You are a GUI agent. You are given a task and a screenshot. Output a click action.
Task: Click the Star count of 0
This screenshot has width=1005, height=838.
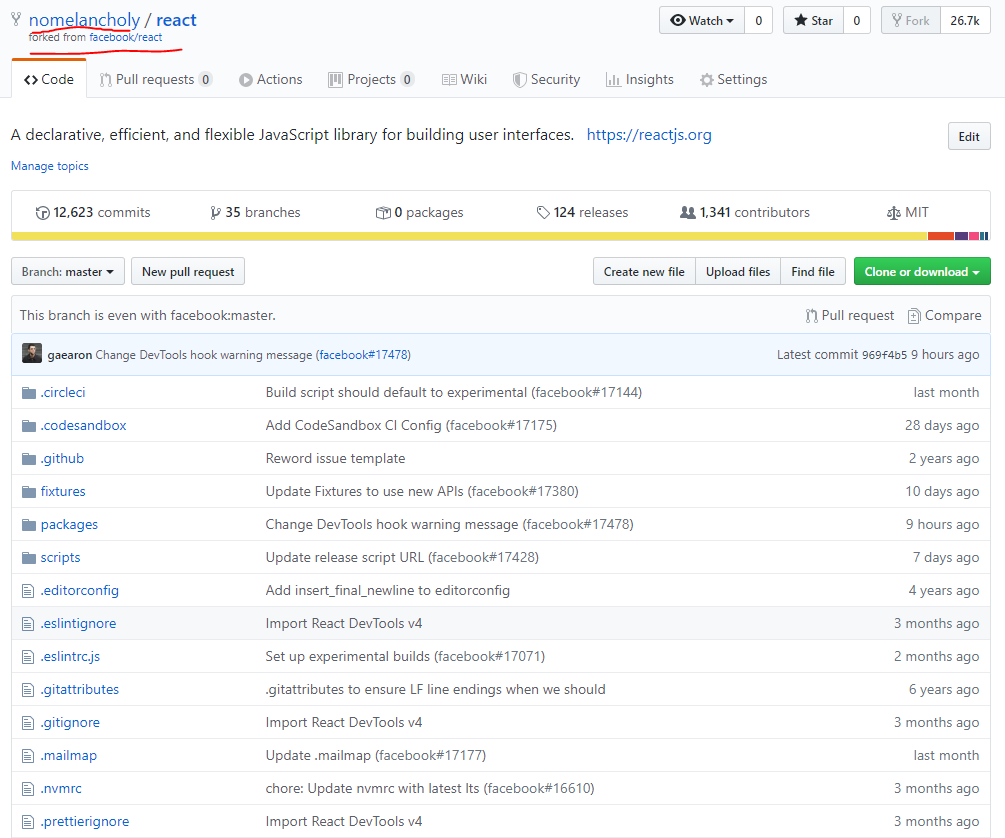tap(856, 21)
